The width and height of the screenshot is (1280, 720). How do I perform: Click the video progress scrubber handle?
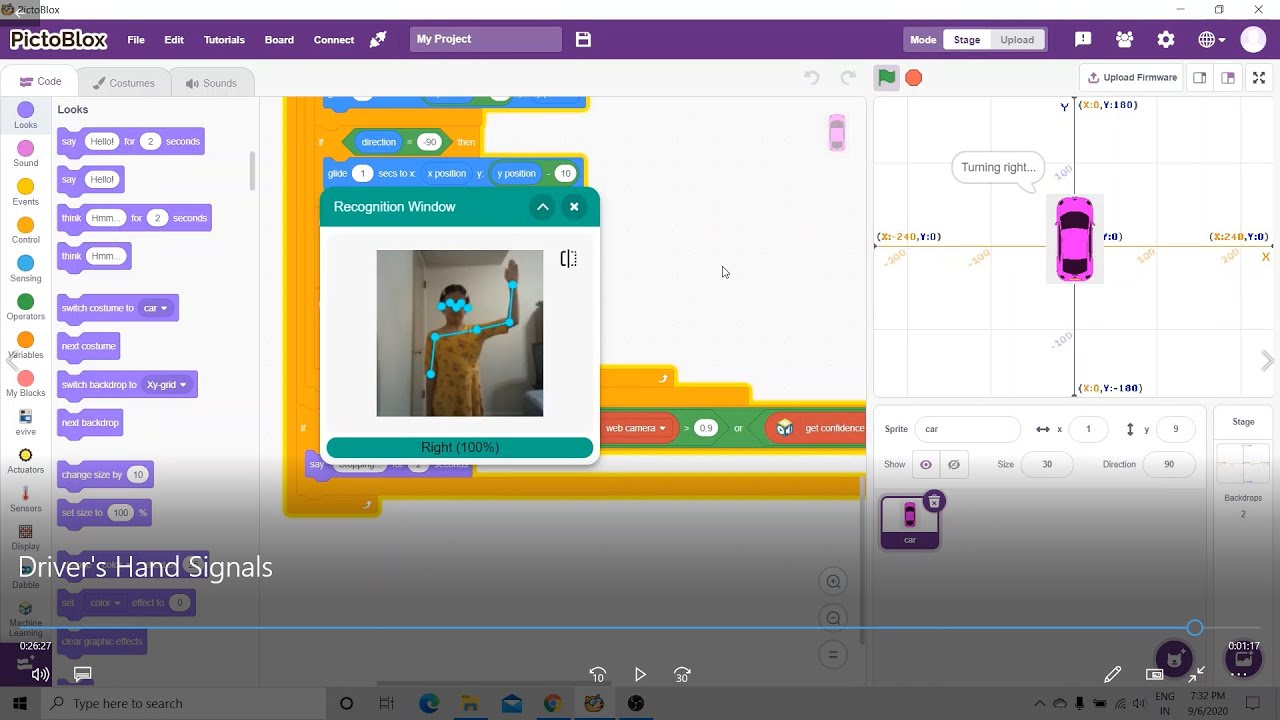[1195, 628]
